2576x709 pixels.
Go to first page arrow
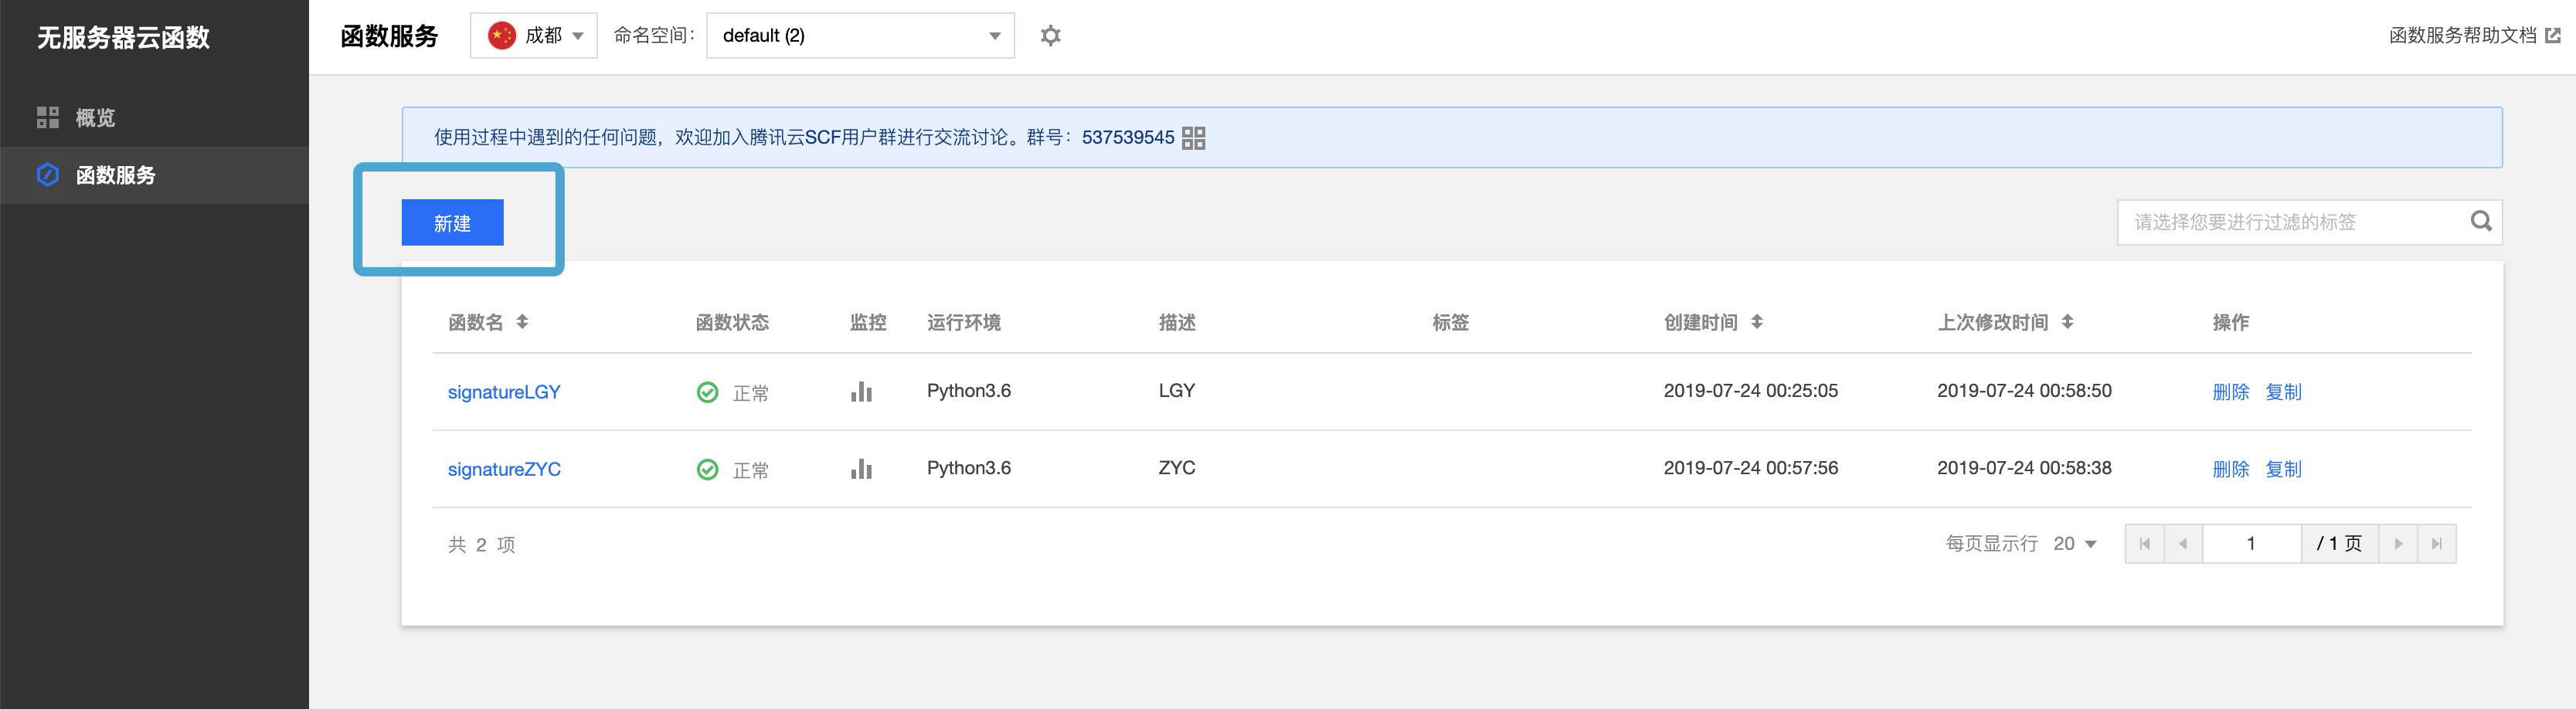point(2144,544)
